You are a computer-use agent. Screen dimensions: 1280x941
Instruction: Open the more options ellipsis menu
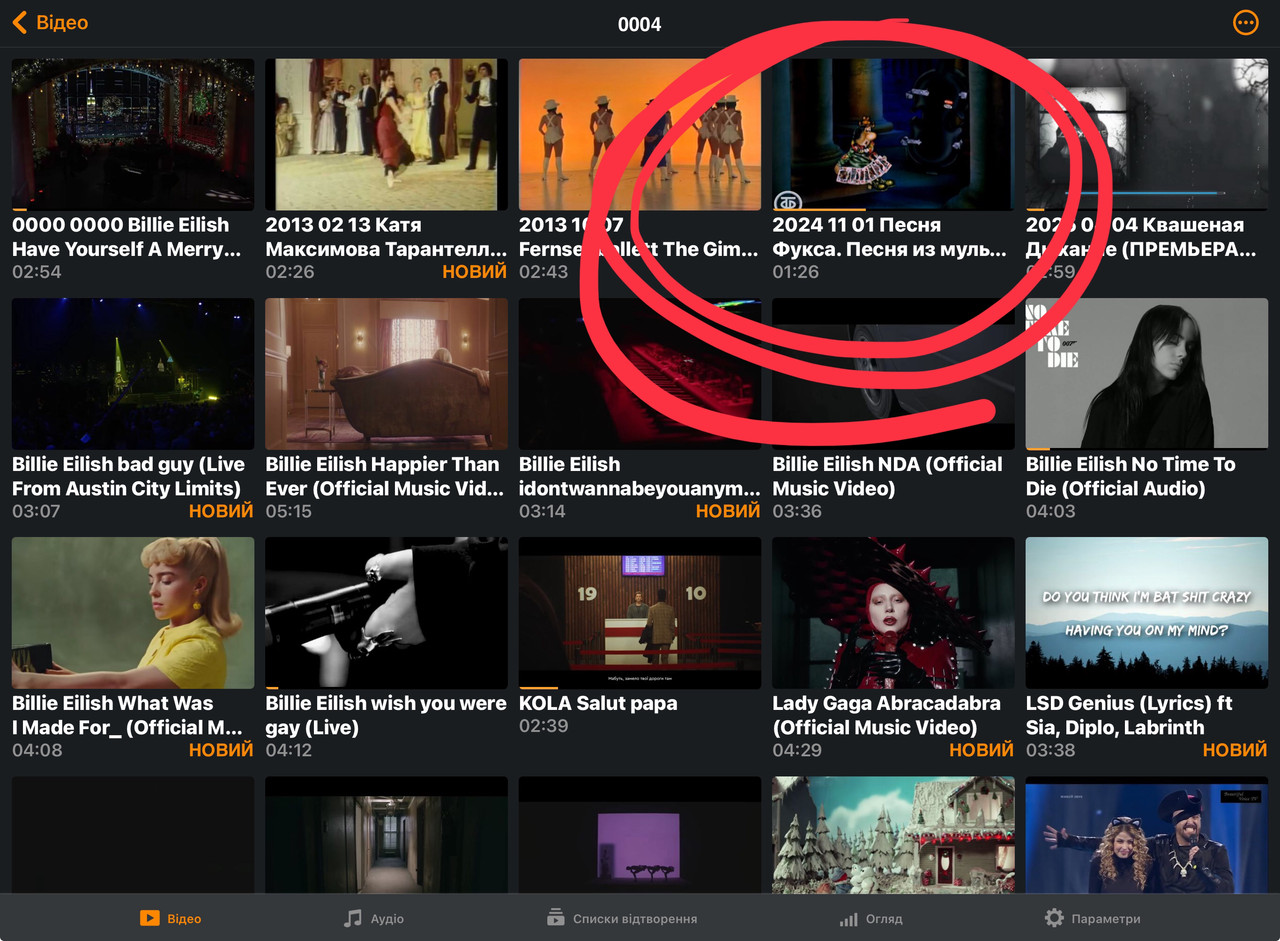pyautogui.click(x=1246, y=23)
